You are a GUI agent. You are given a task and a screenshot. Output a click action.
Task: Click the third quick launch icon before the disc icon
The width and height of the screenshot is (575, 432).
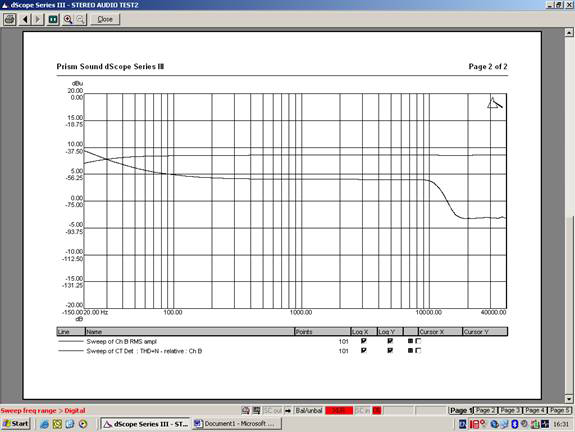click(x=70, y=424)
